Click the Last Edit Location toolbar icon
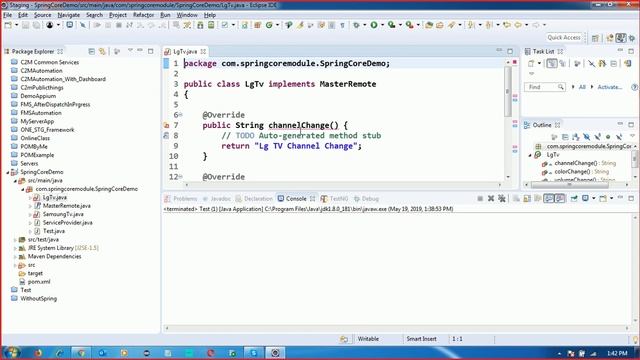The width and height of the screenshot is (640, 360). click(507, 25)
